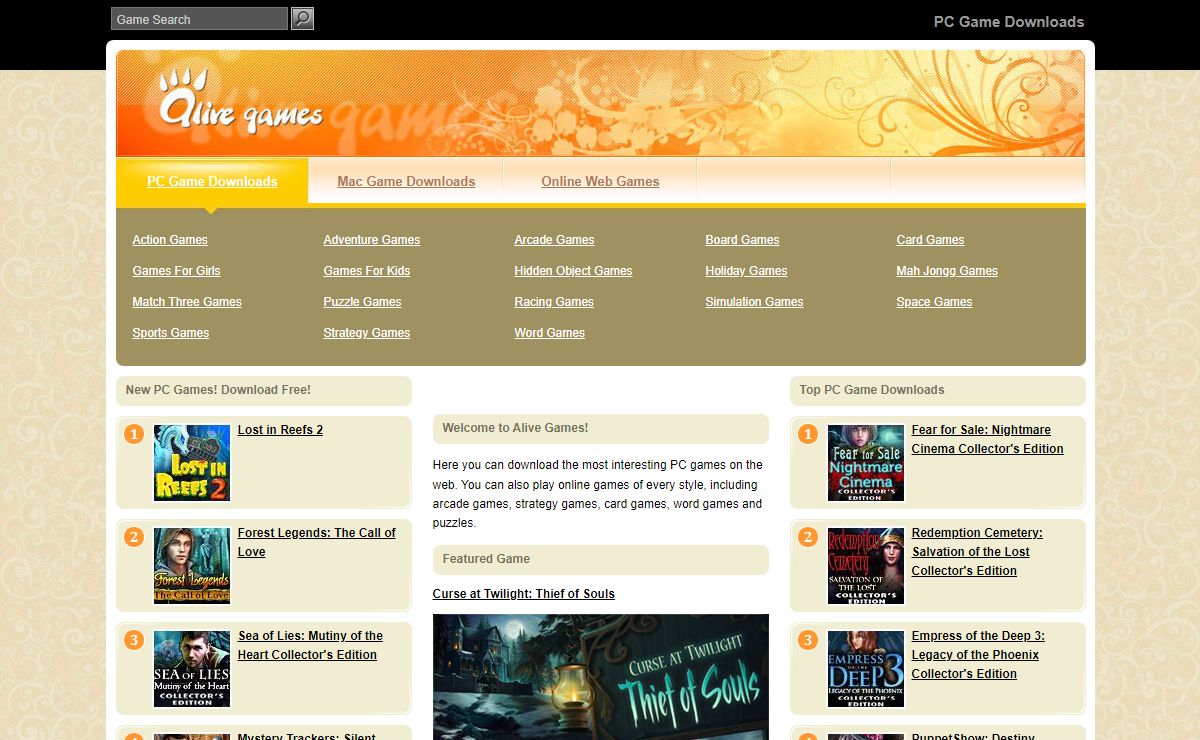1200x740 pixels.
Task: Click Empress of the Deep 3 thumbnail
Action: (866, 669)
